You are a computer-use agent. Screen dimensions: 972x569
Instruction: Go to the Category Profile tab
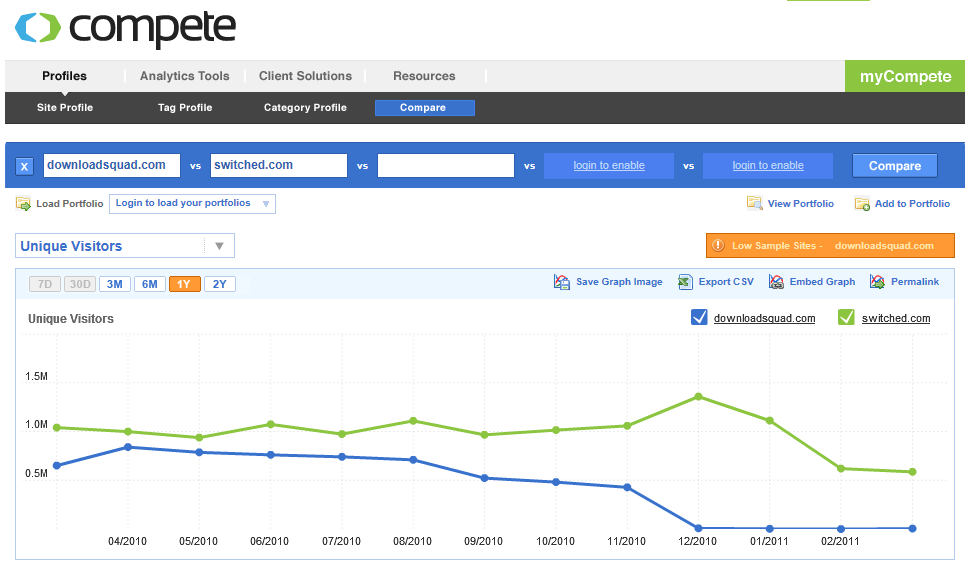click(305, 107)
